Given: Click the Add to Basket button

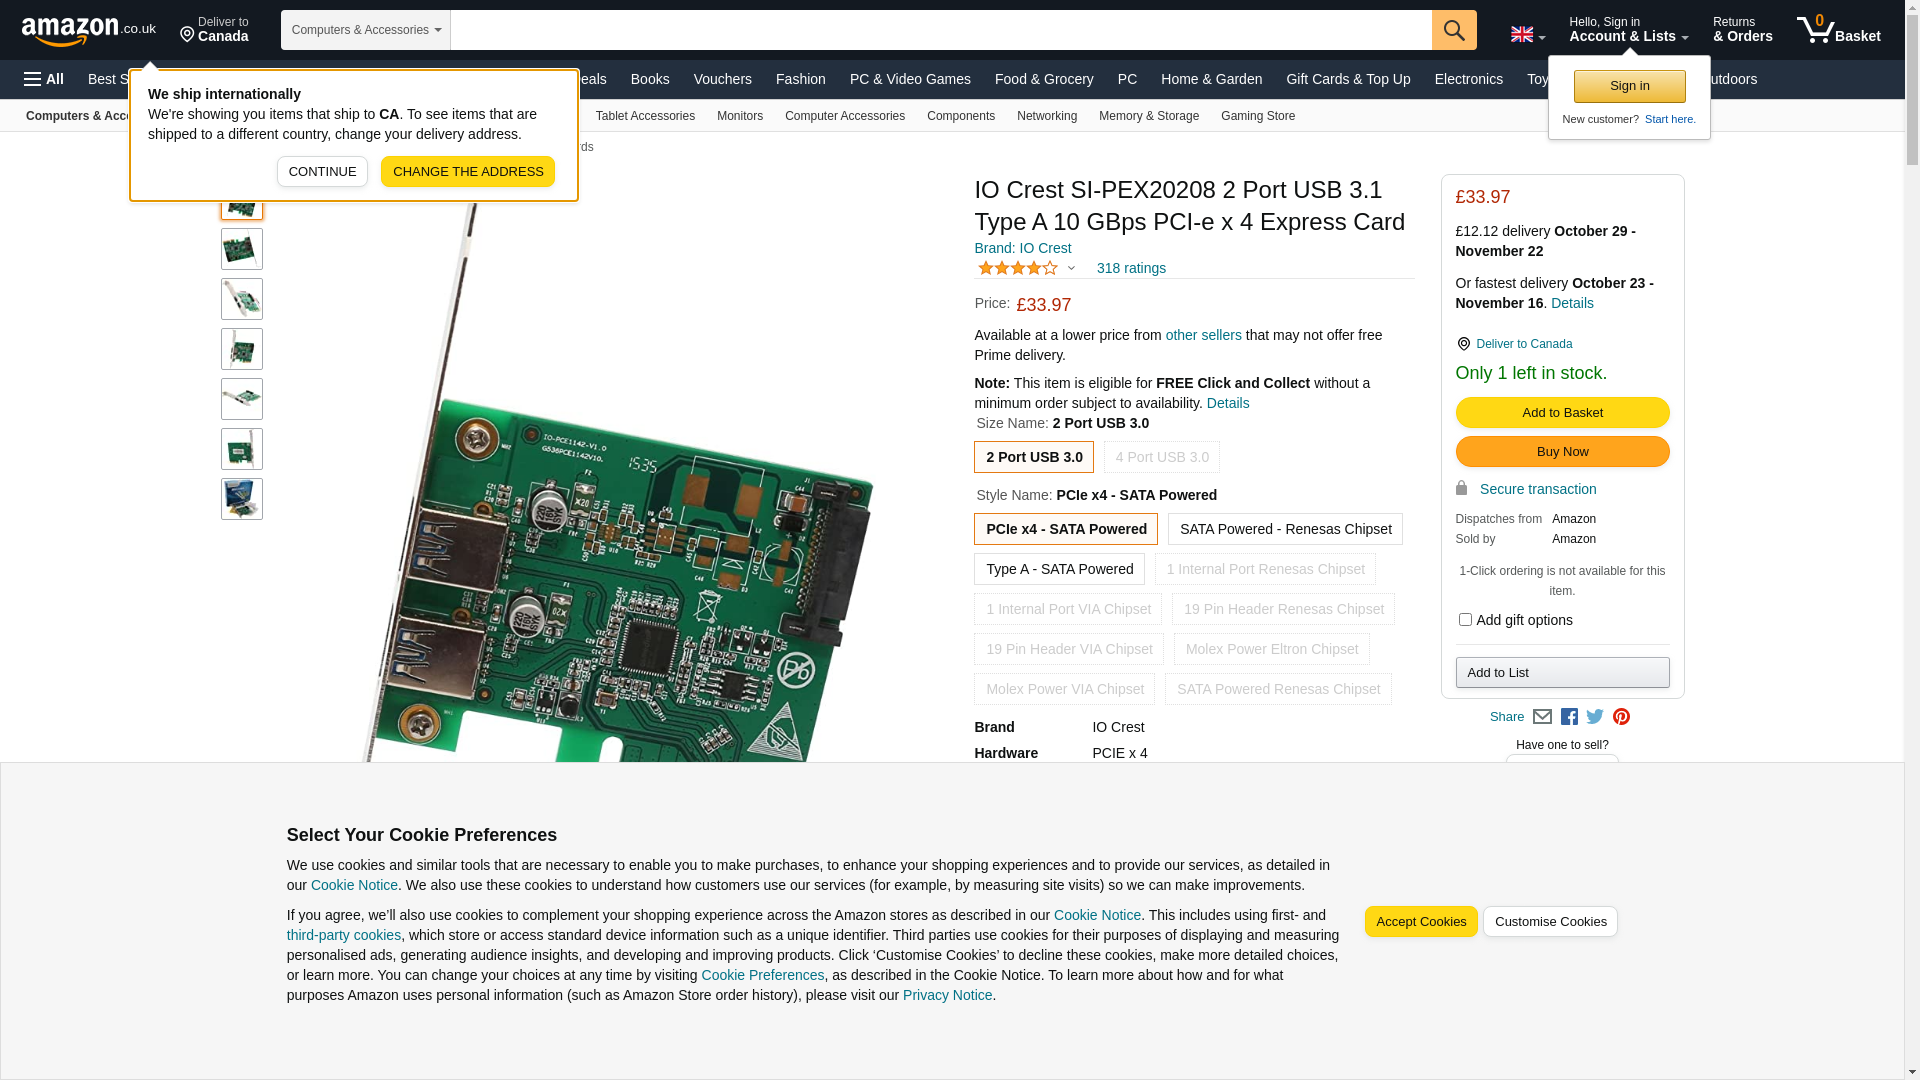Looking at the screenshot, I should (x=1561, y=412).
